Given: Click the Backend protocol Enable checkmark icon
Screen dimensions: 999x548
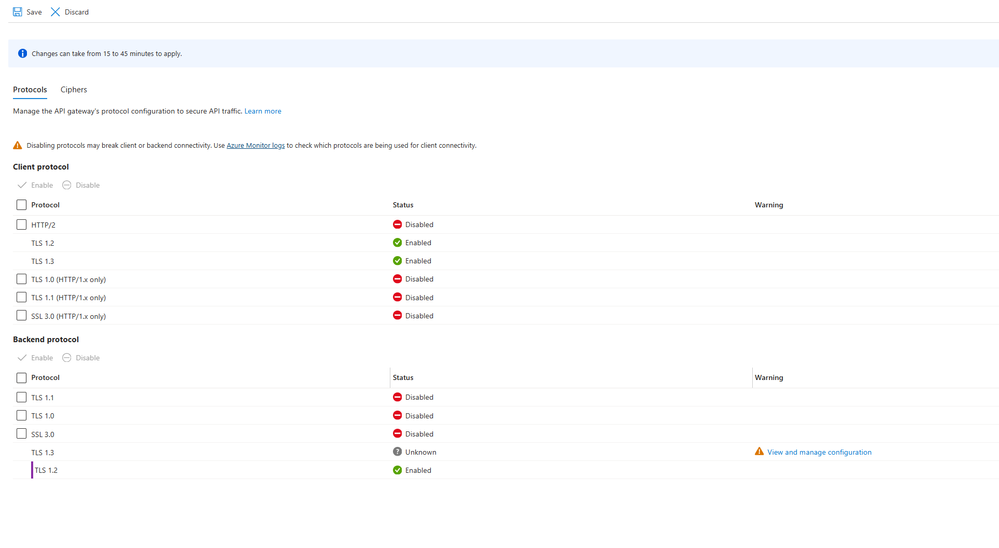Looking at the screenshot, I should (x=22, y=357).
